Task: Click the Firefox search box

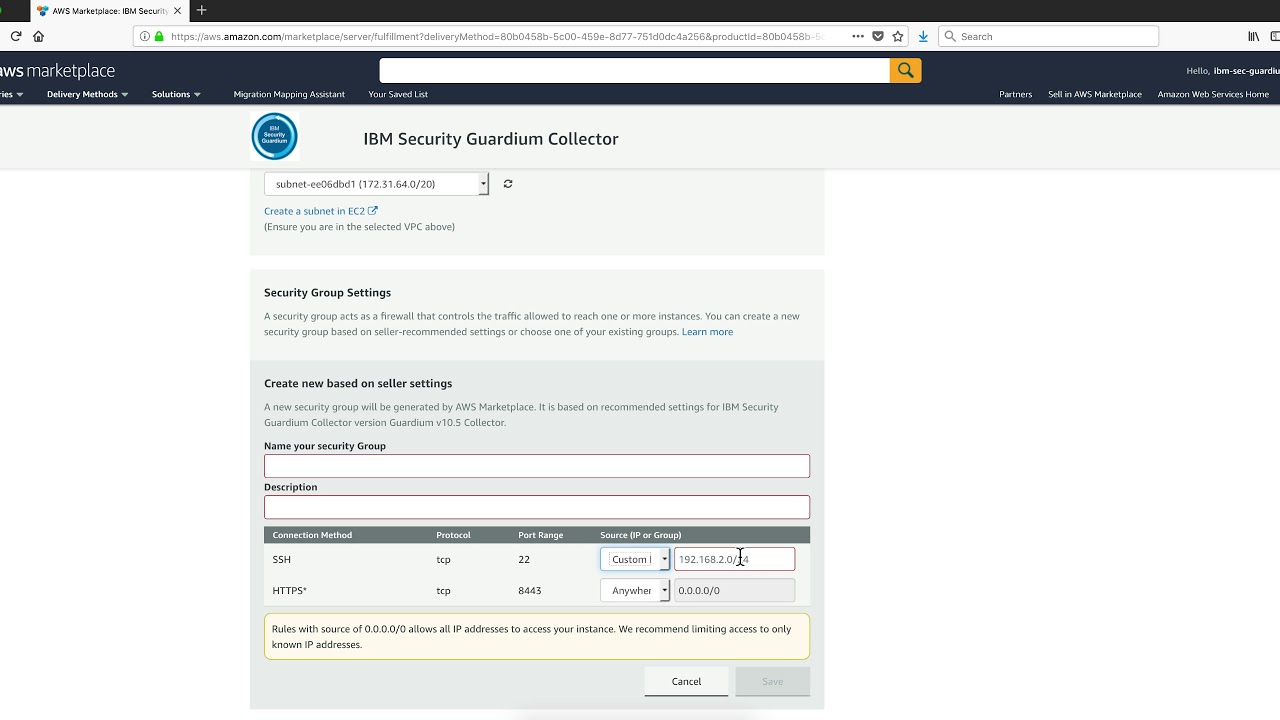Action: [1048, 36]
